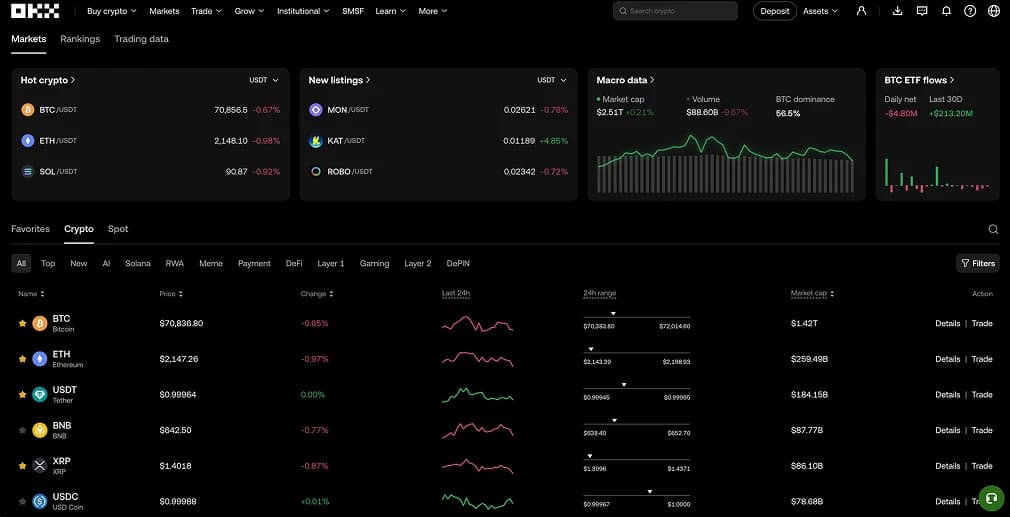Click USDC 24h range slider marker
Viewport: 1010px width, 517px height.
click(650, 492)
